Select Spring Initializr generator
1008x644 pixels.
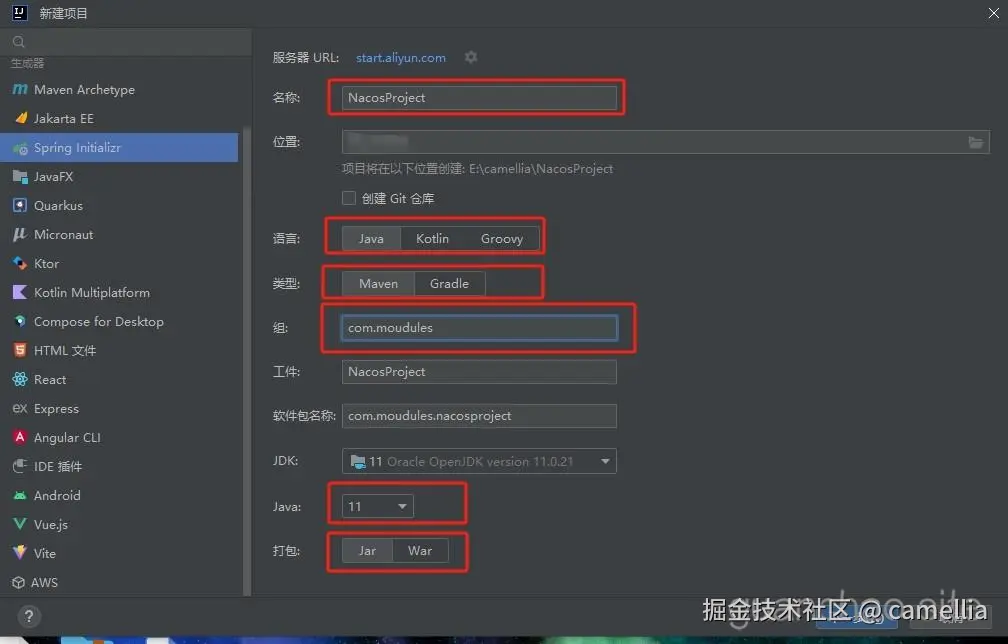pos(120,148)
